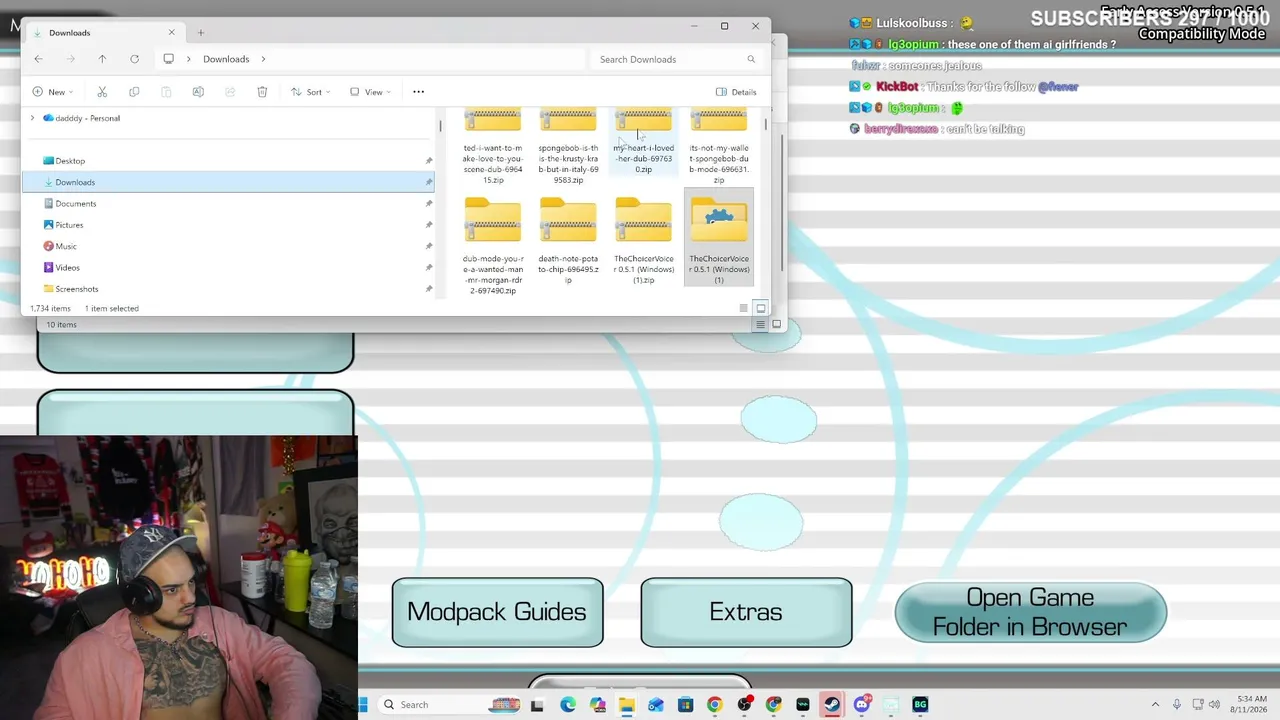Open Screenshots in the navigation pane

click(x=77, y=289)
